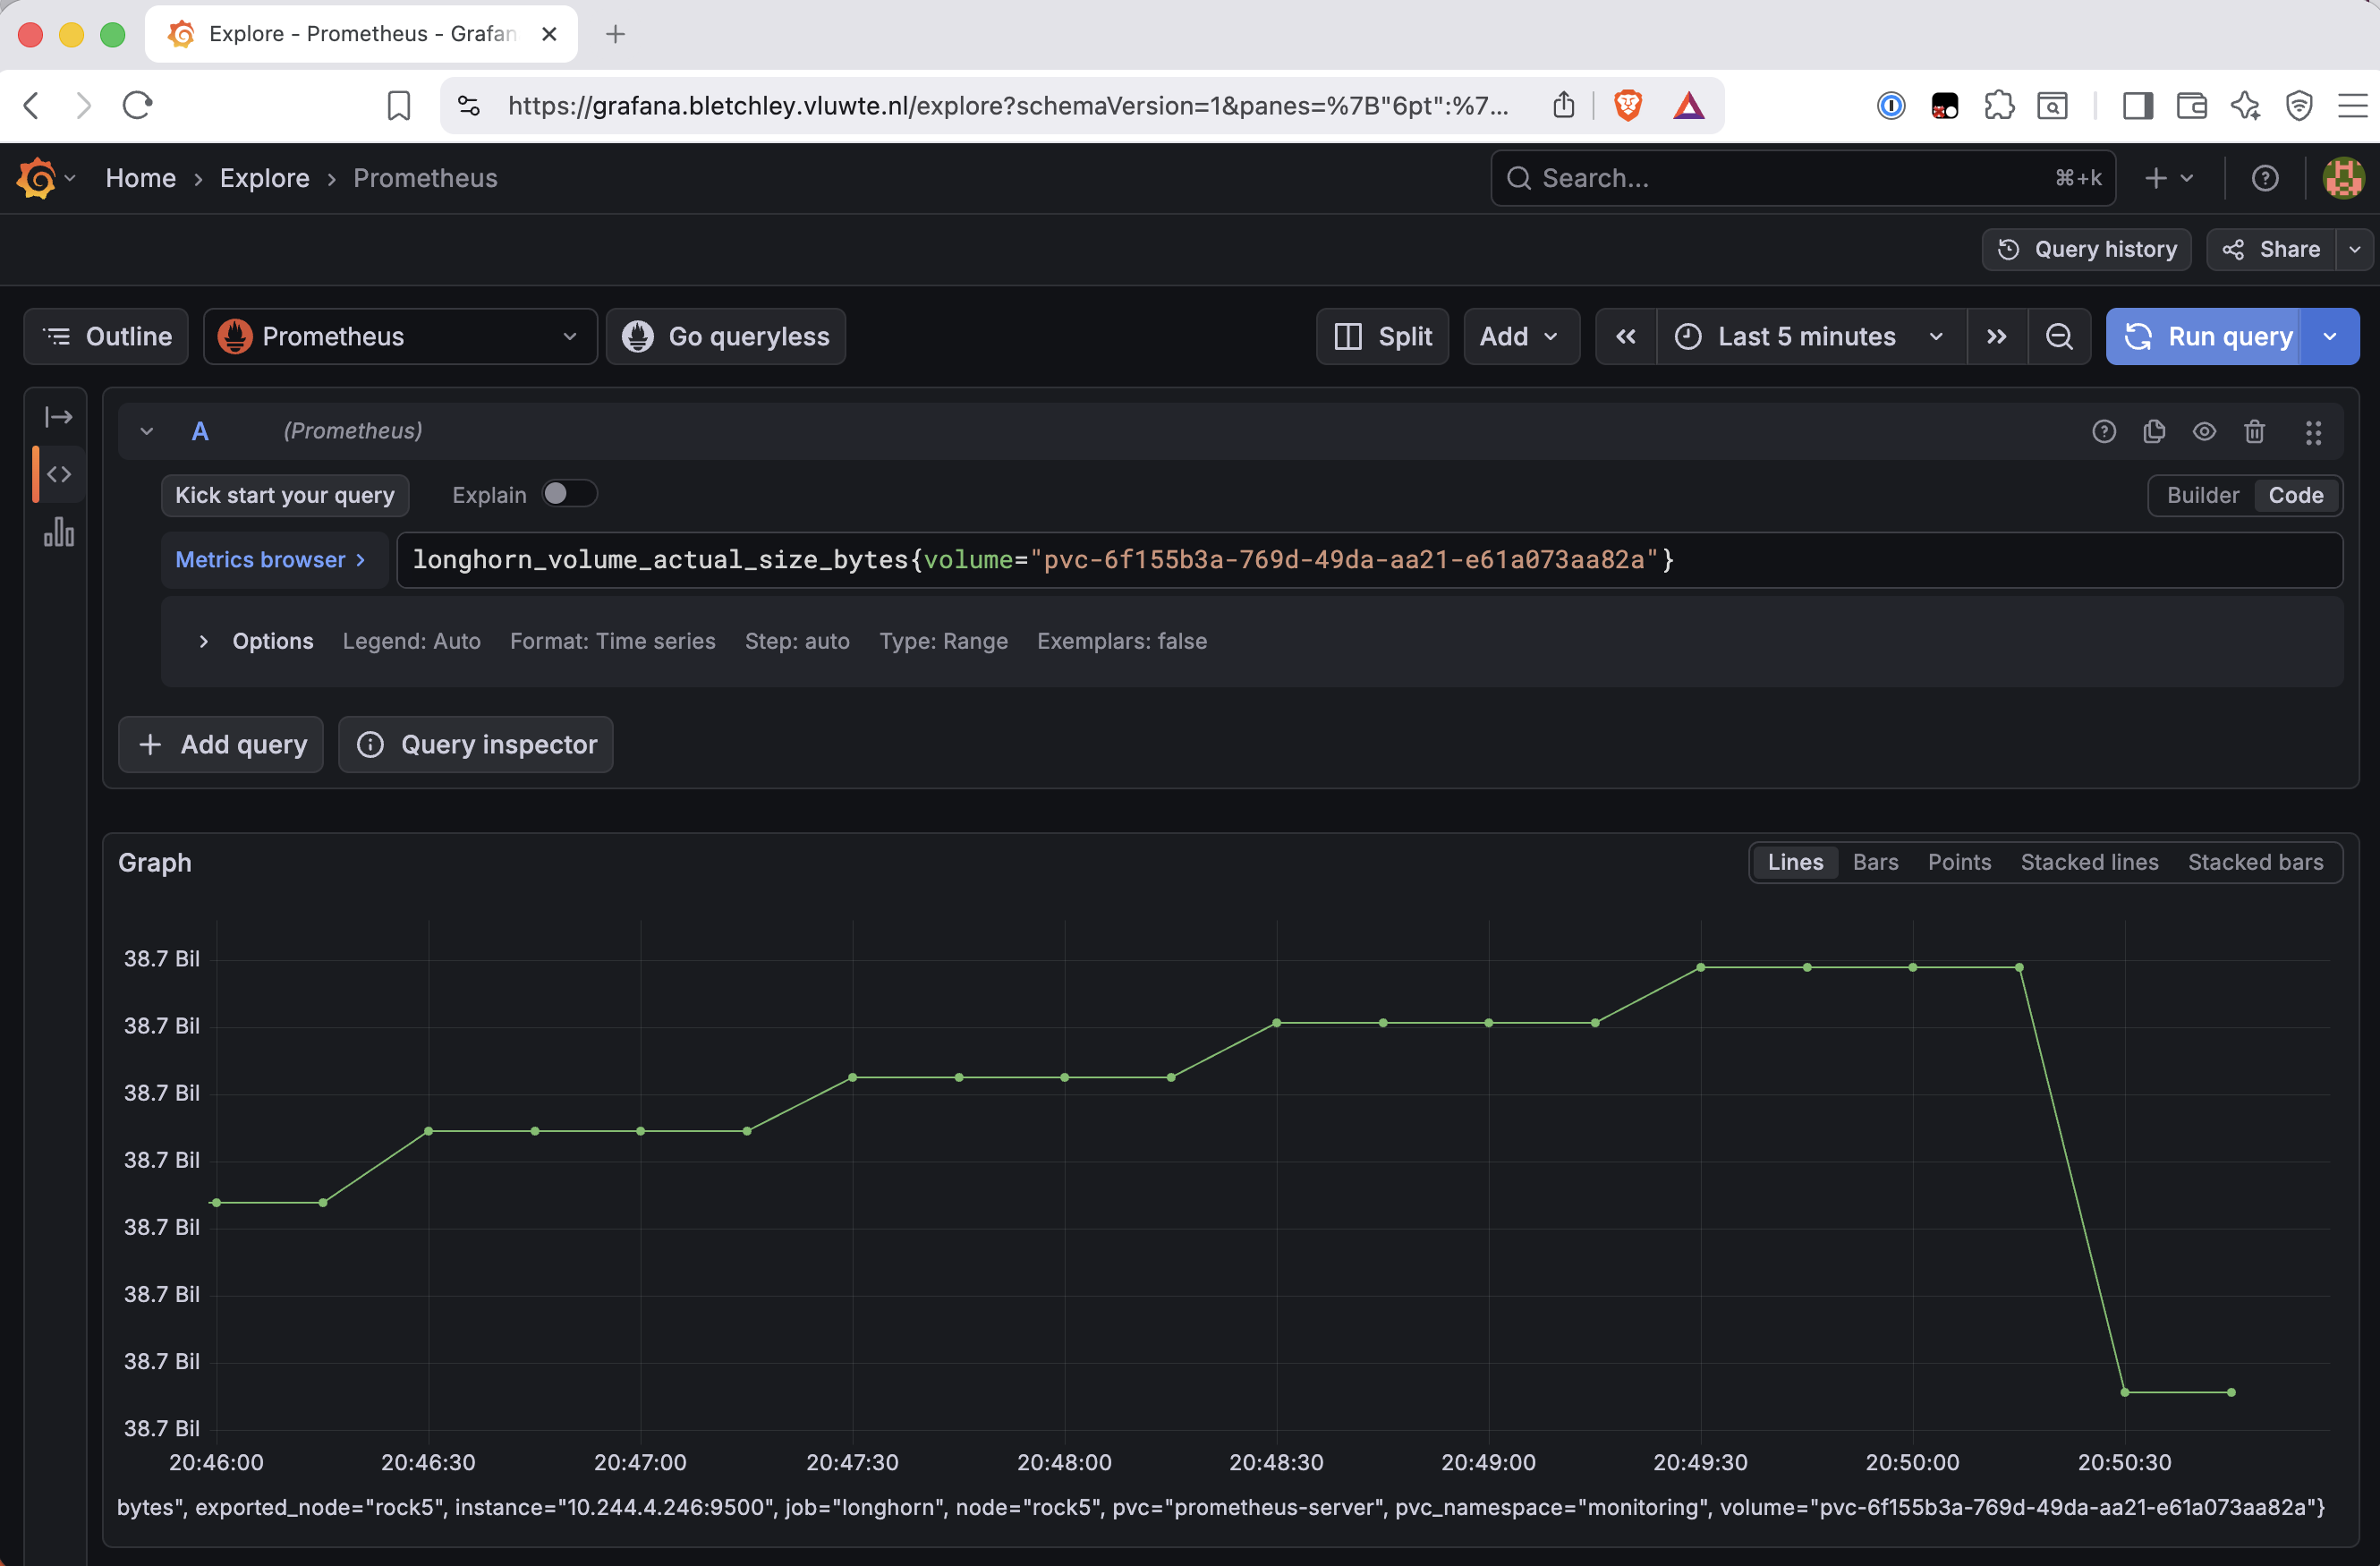Zoom out the time range
This screenshot has height=1566, width=2380.
[2059, 337]
